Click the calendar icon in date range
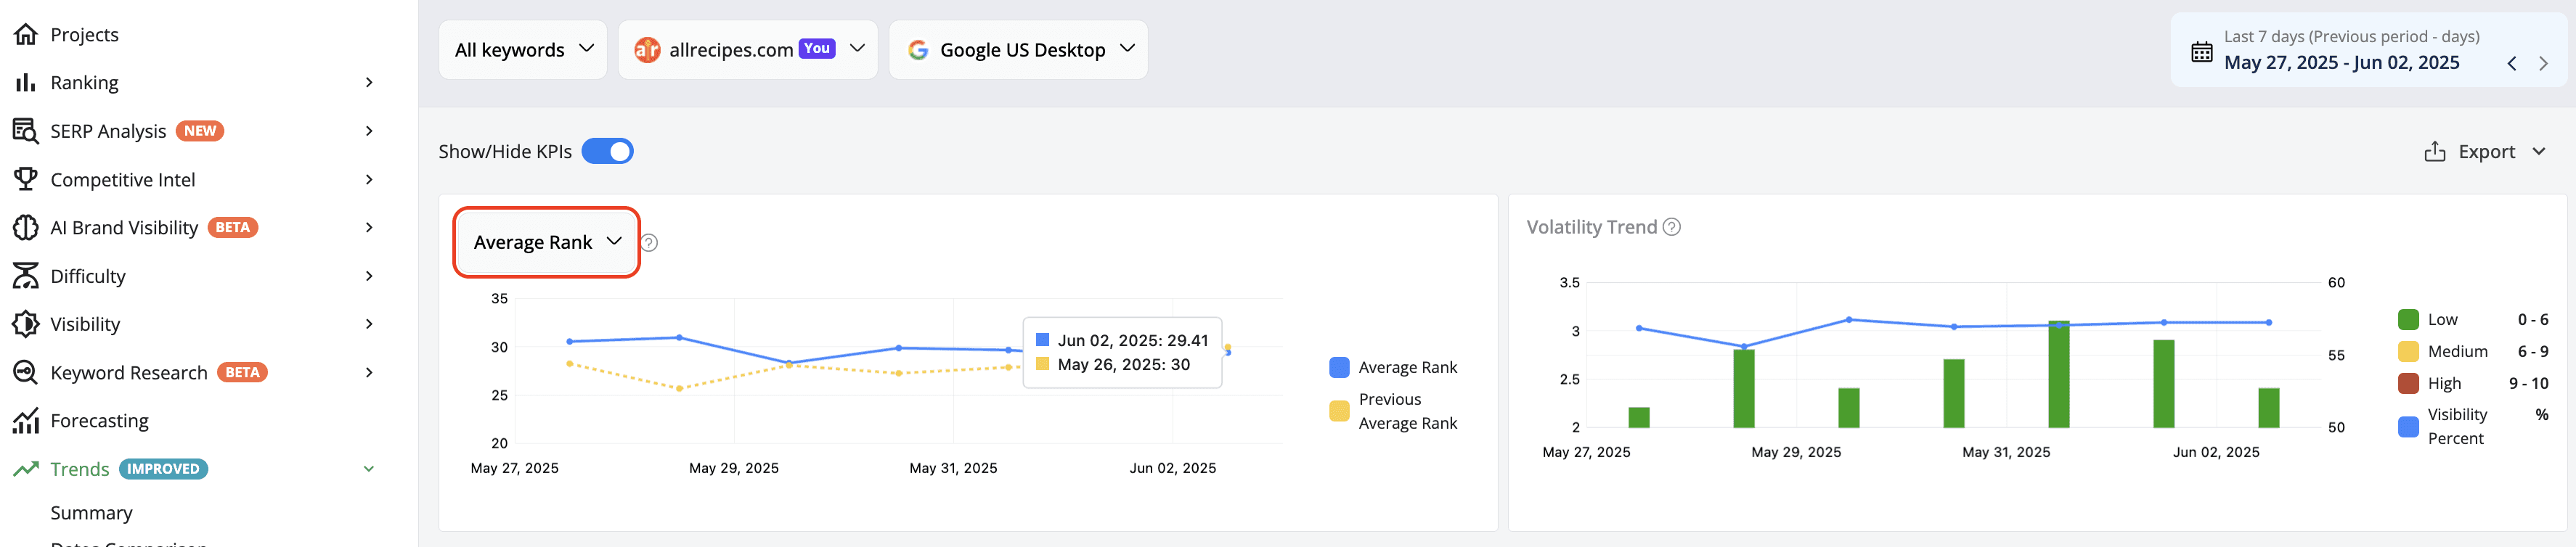Screen dimensions: 2576x547 coord(2201,52)
